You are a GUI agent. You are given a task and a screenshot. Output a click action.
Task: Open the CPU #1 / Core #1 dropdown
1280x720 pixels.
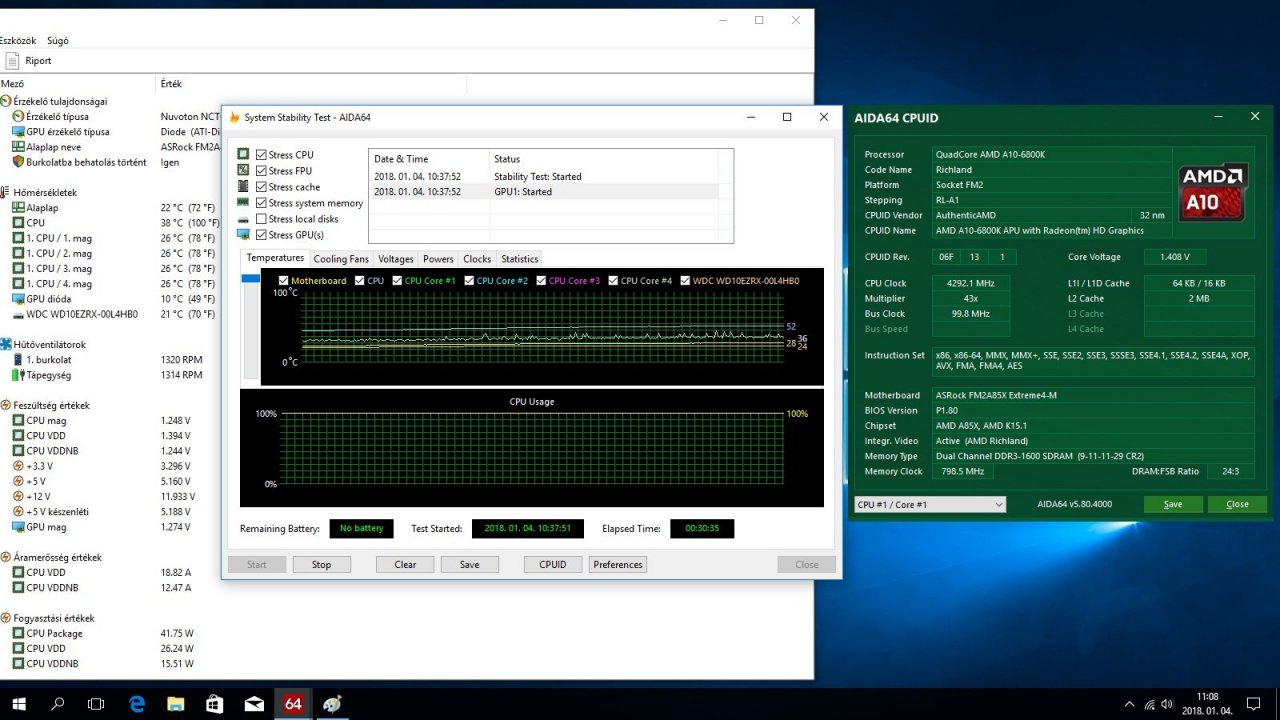pos(930,504)
